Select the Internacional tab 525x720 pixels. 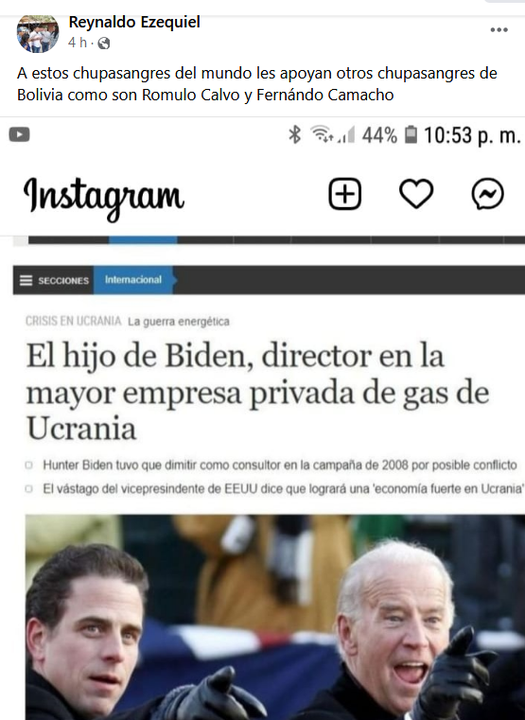[133, 280]
